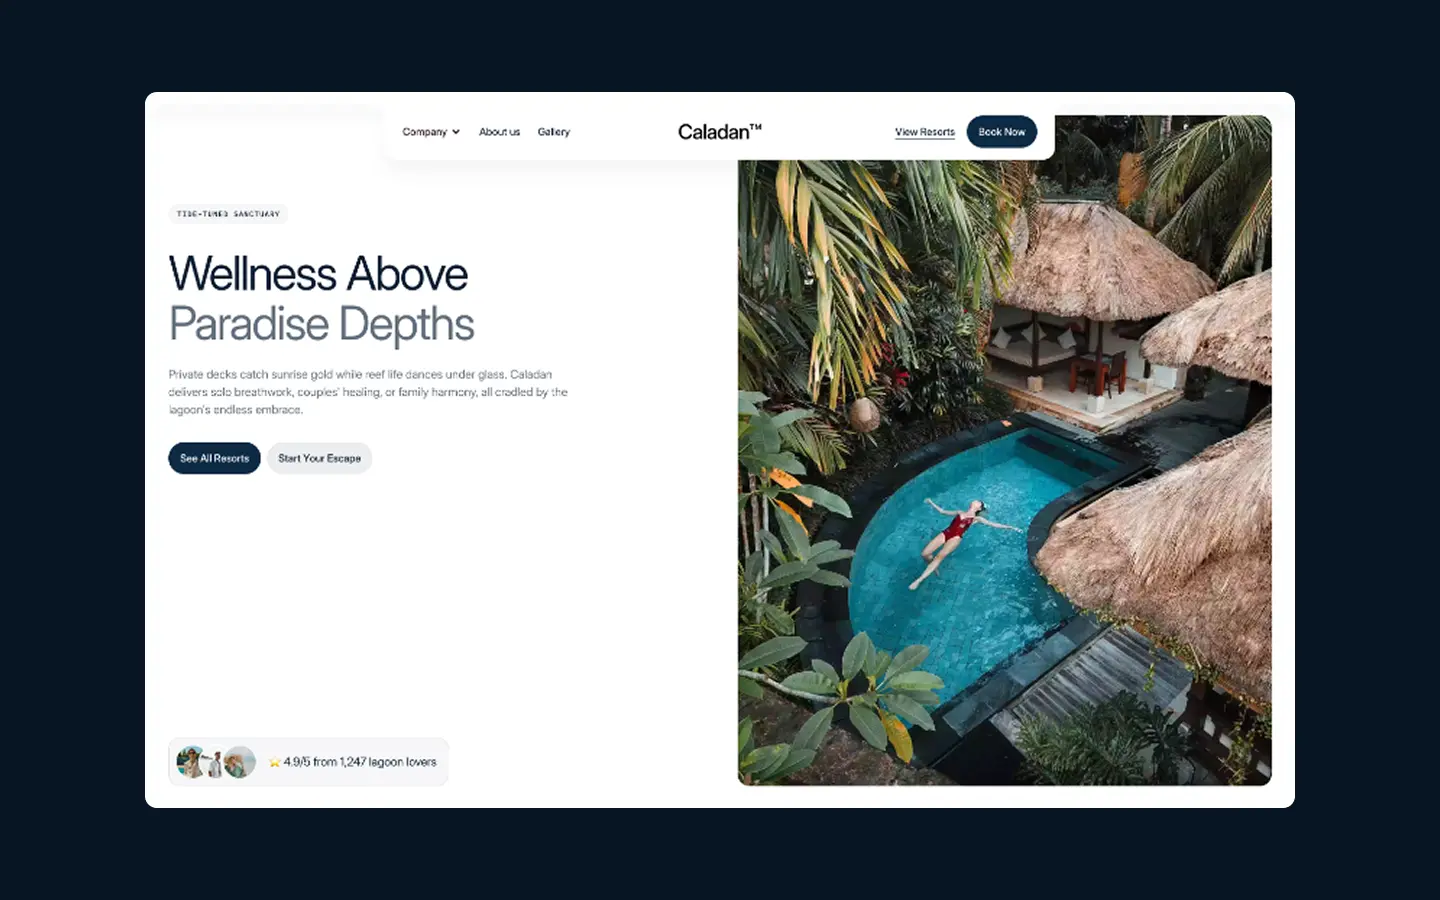Select the third reviewer avatar with the sun hat
Image resolution: width=1440 pixels, height=900 pixels.
pos(240,762)
